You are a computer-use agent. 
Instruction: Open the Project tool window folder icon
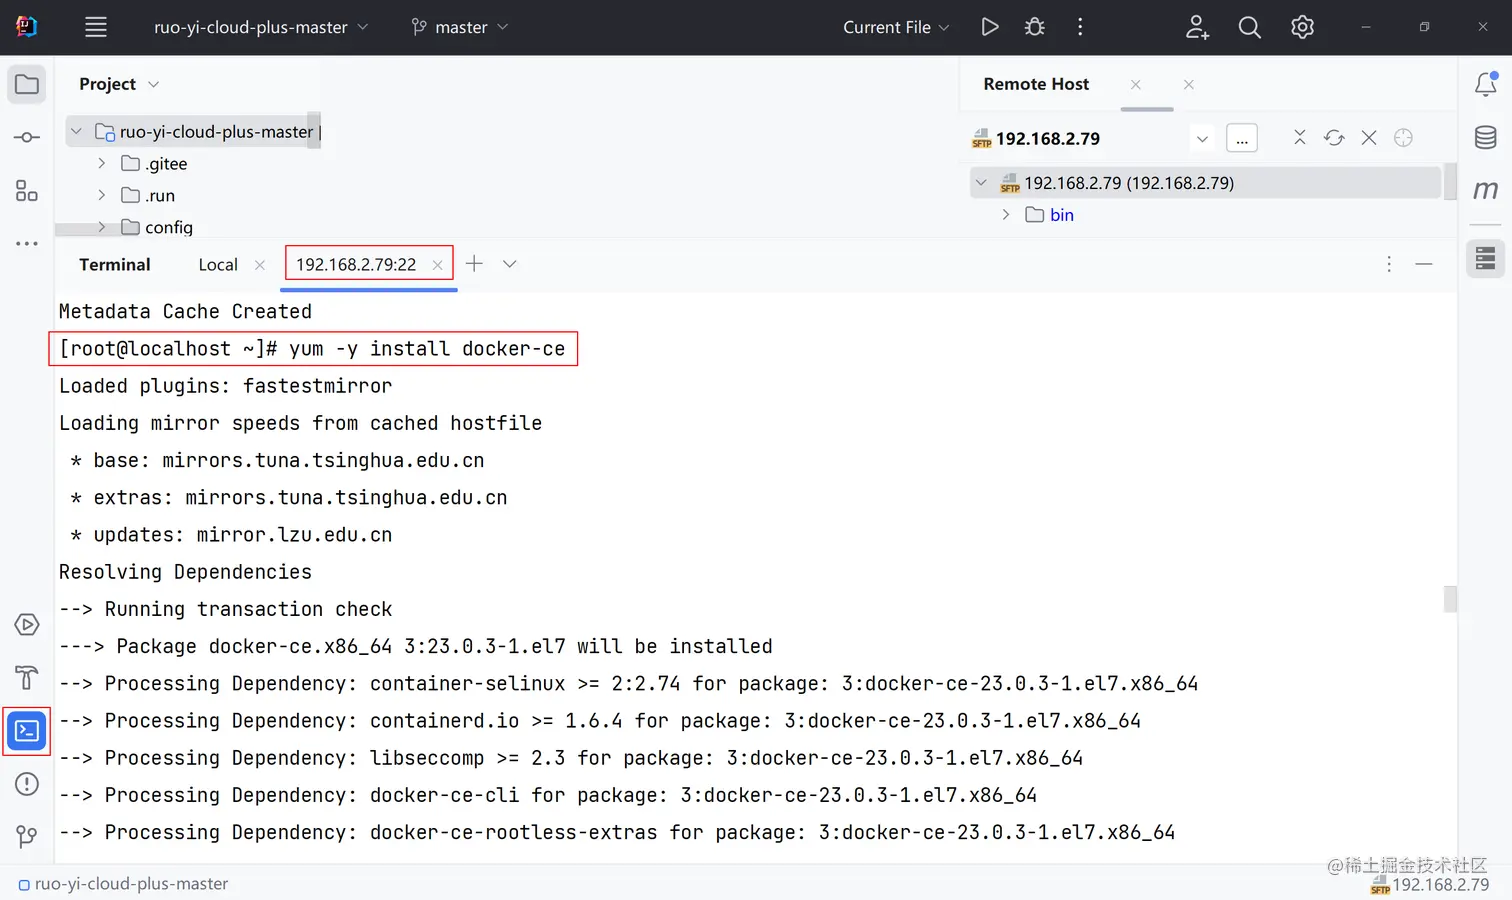27,85
